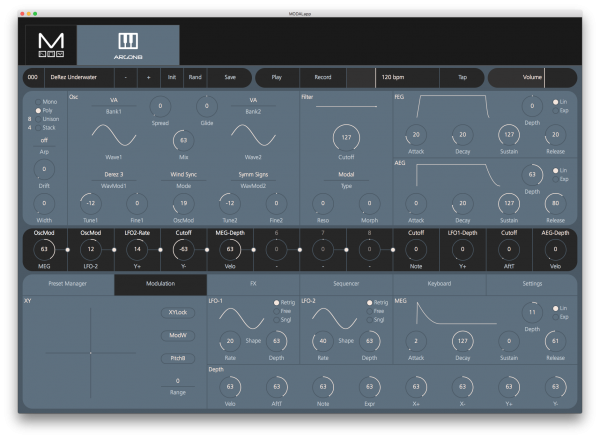The height and width of the screenshot is (439, 600).
Task: Click the Volume slider bar
Action: click(532, 78)
